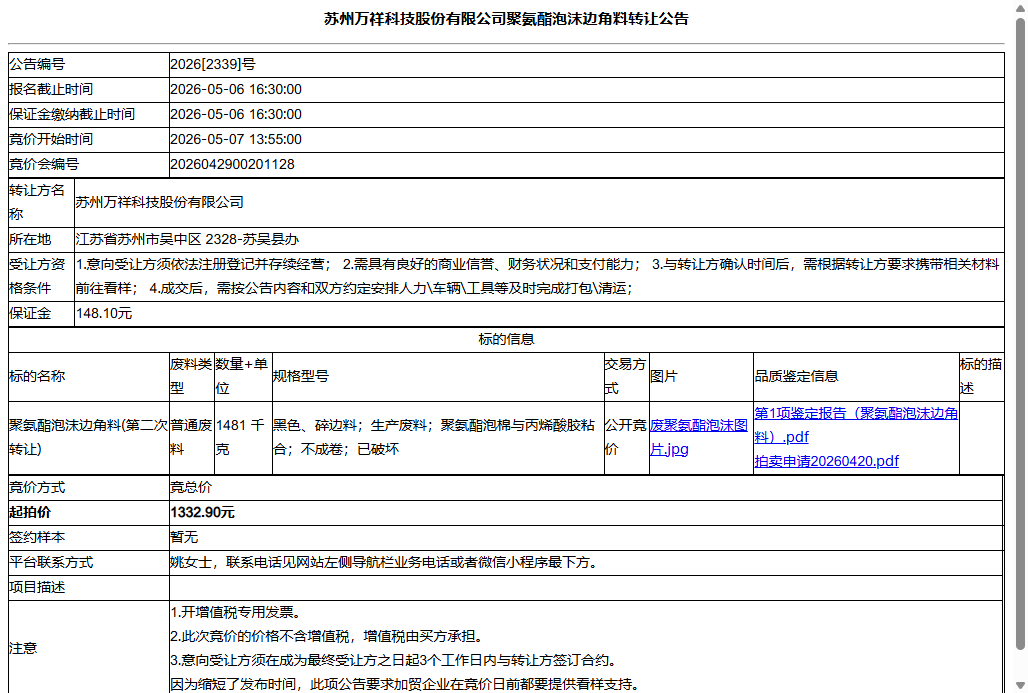This screenshot has width=1028, height=693.
Task: Click the 暂无 value
Action: point(184,537)
